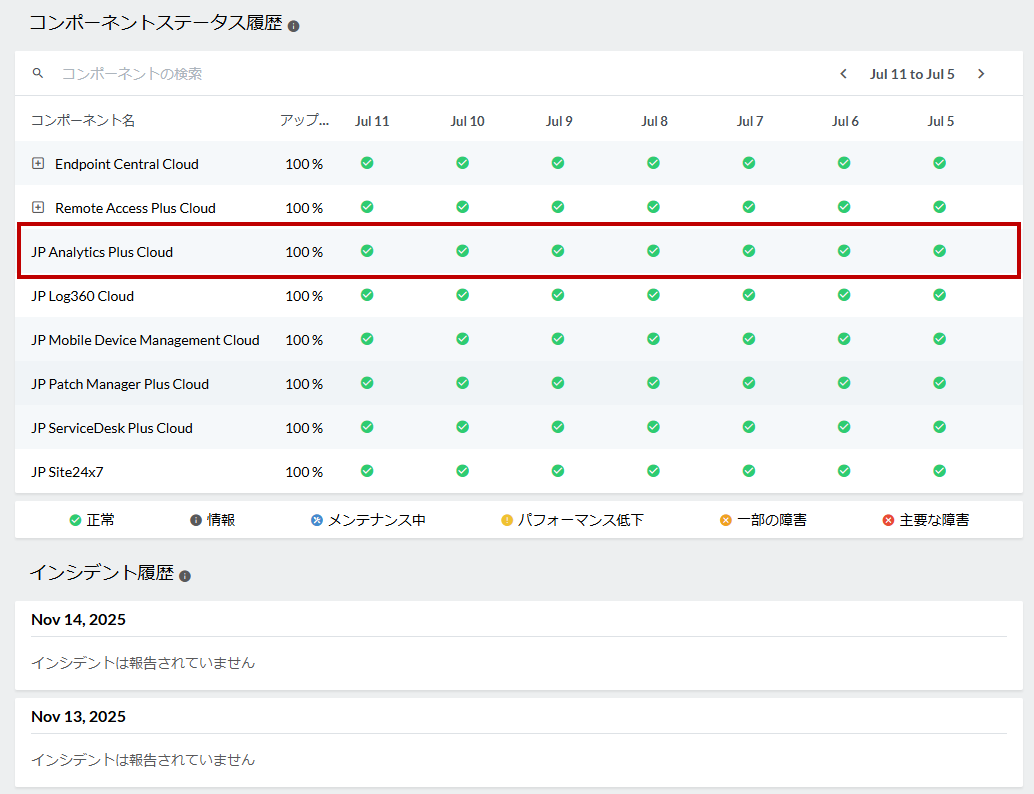This screenshot has height=794, width=1034.
Task: Click the yellow パフォーマンス低下 legend icon
Action: coord(506,520)
